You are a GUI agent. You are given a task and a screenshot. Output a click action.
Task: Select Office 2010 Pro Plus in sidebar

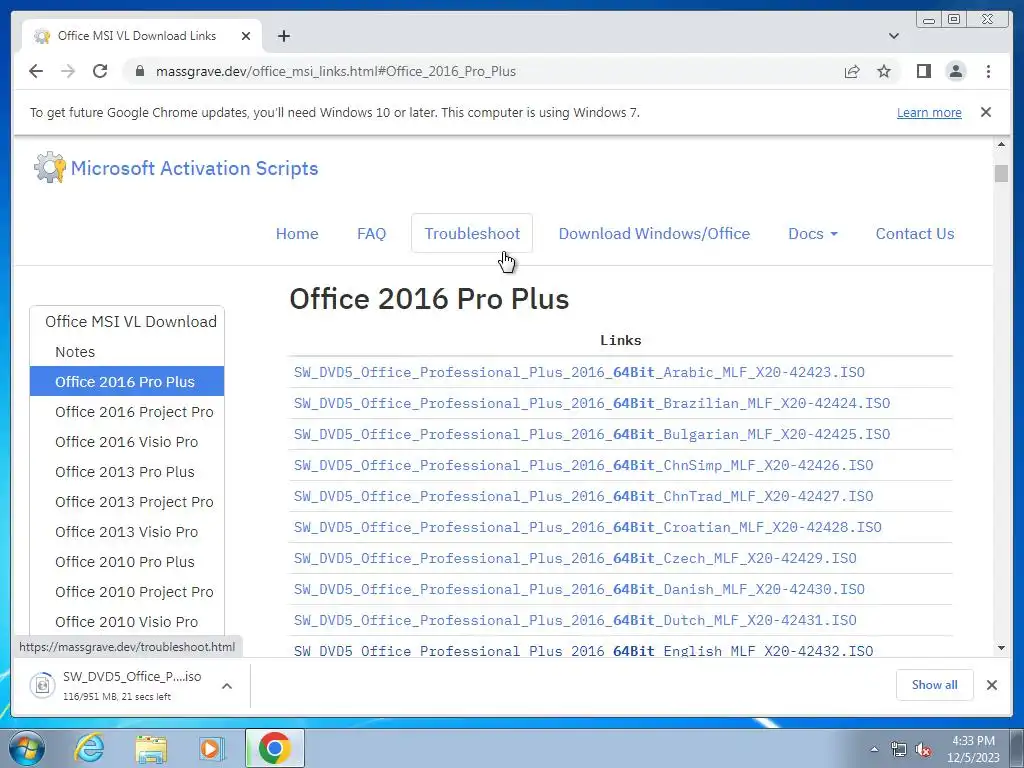127,562
